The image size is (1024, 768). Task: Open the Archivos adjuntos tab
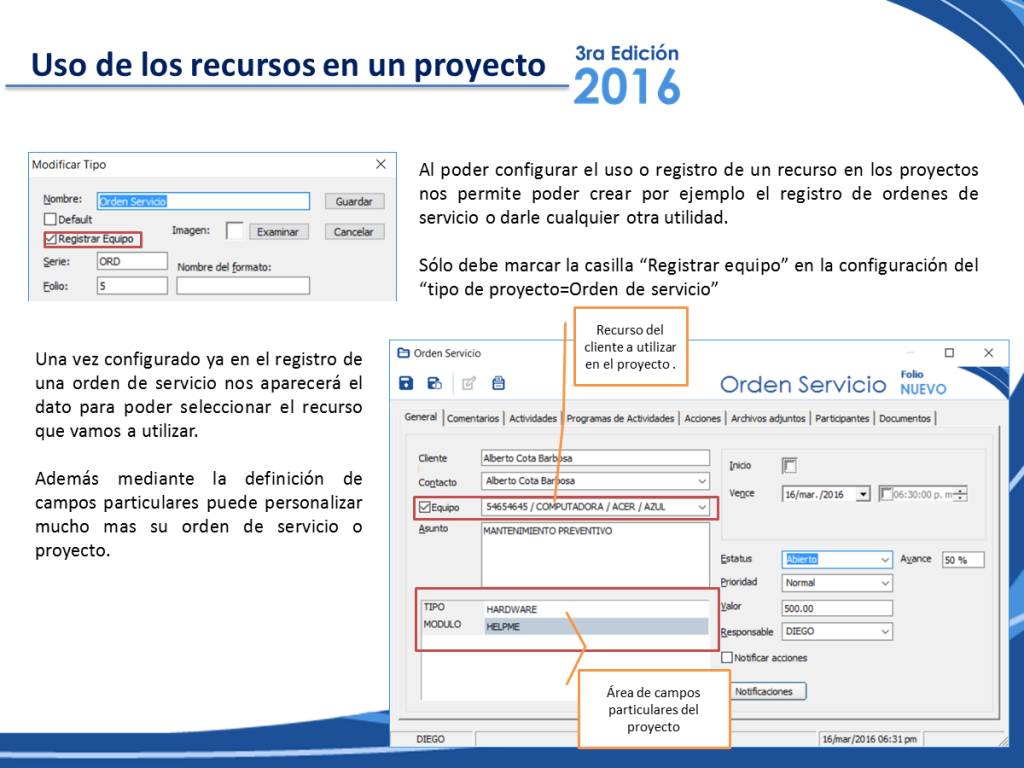(x=768, y=419)
